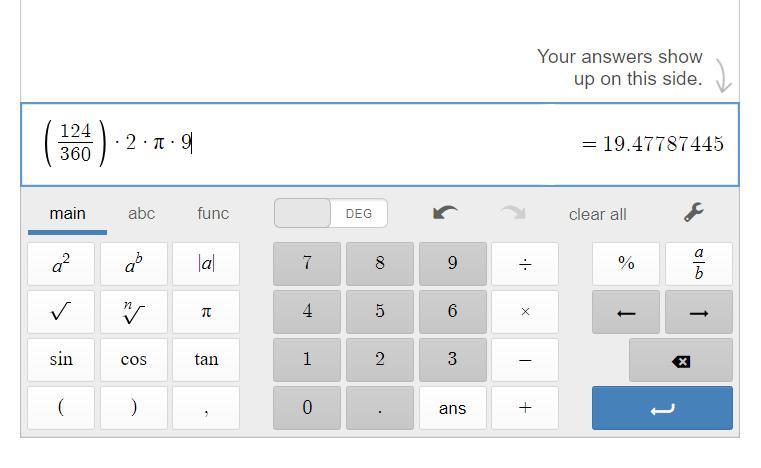Click the redo arrow icon
This screenshot has width=761, height=468.
point(513,213)
